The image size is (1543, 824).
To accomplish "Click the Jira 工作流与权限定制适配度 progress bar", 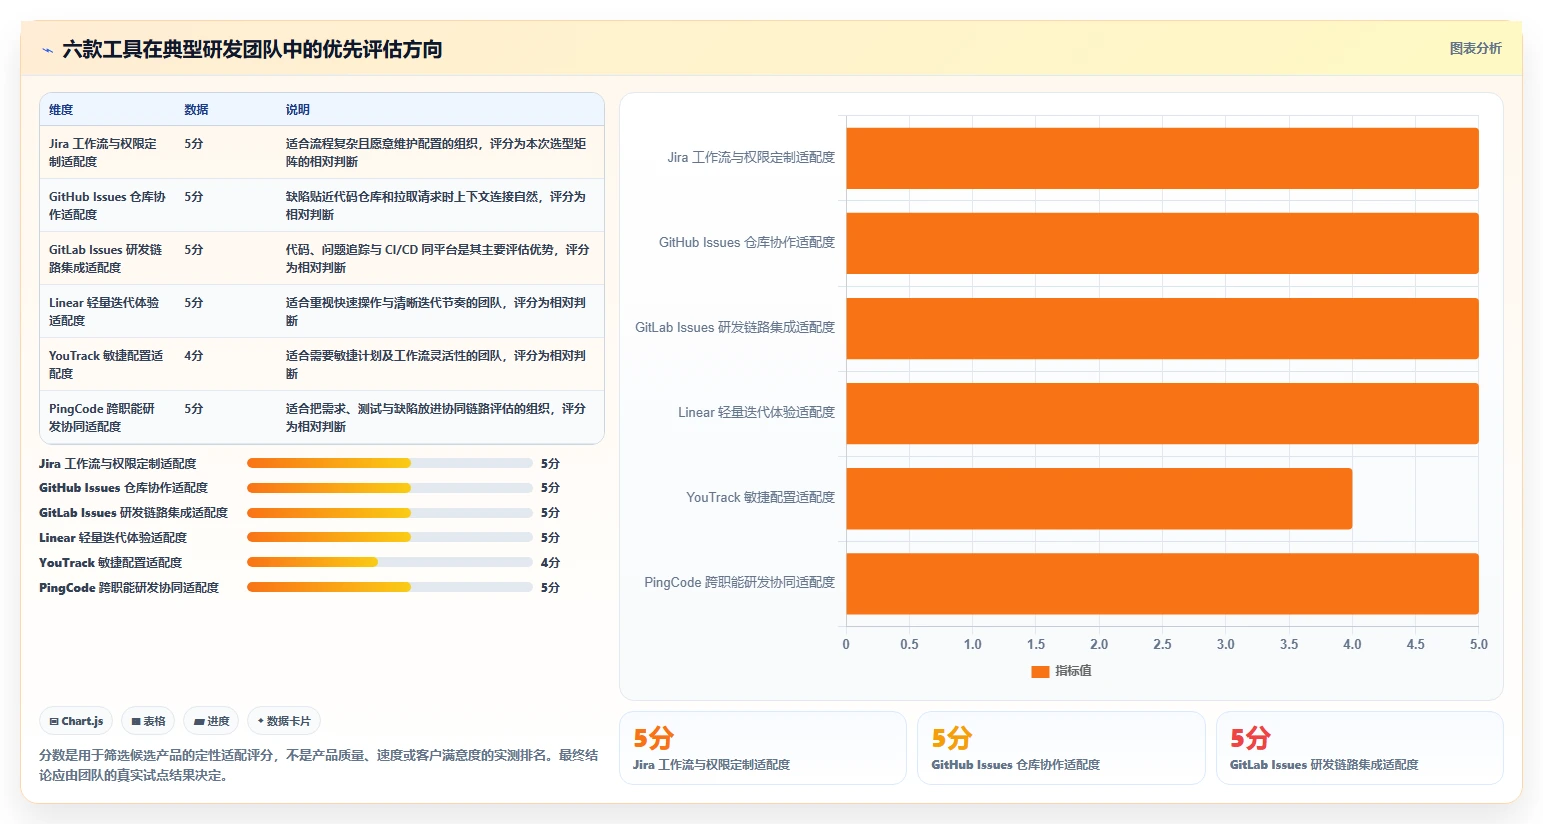I will click(390, 463).
